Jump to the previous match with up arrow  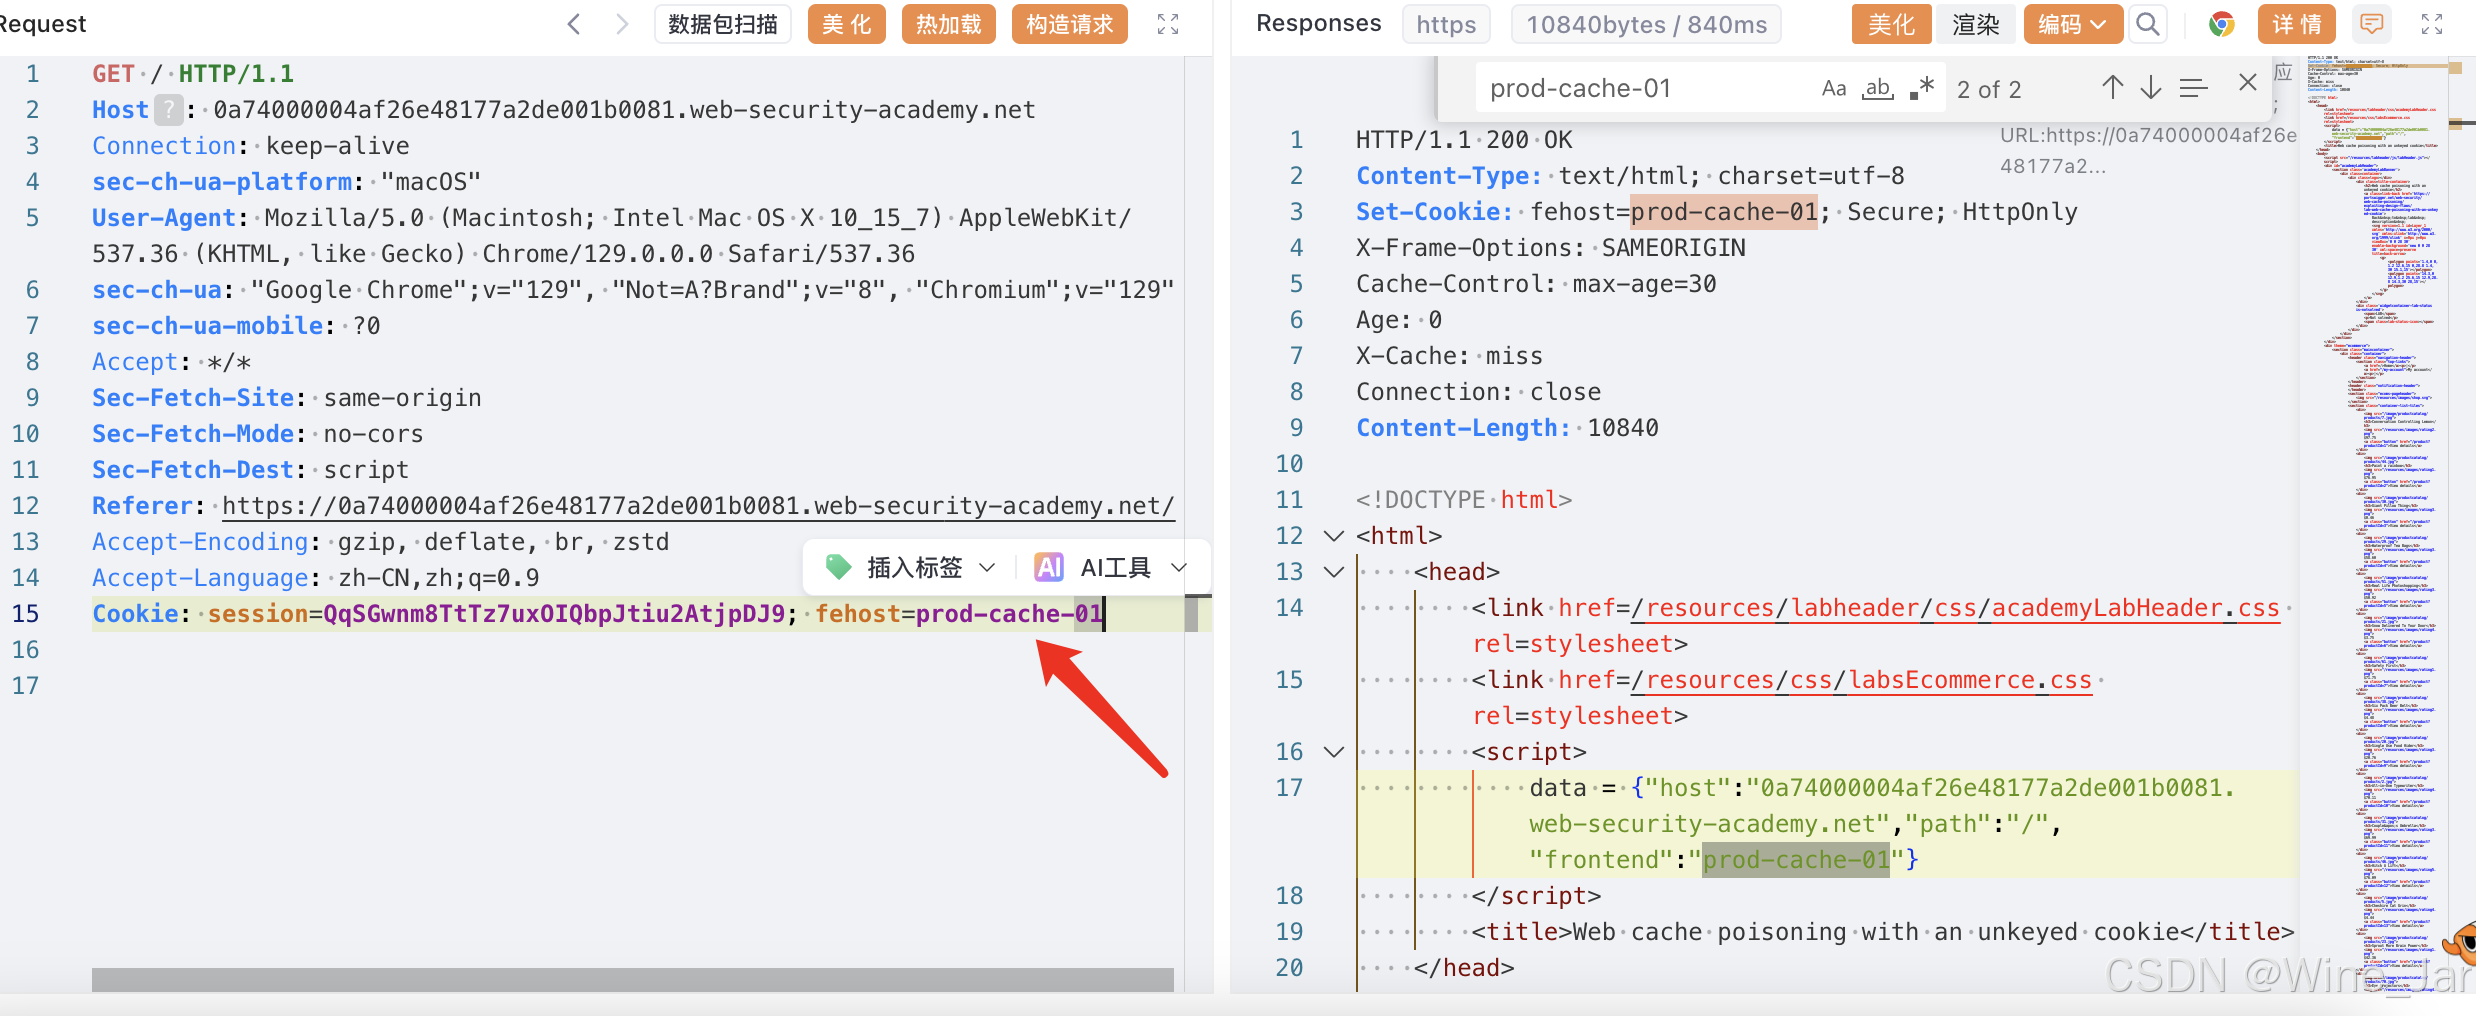point(2112,88)
